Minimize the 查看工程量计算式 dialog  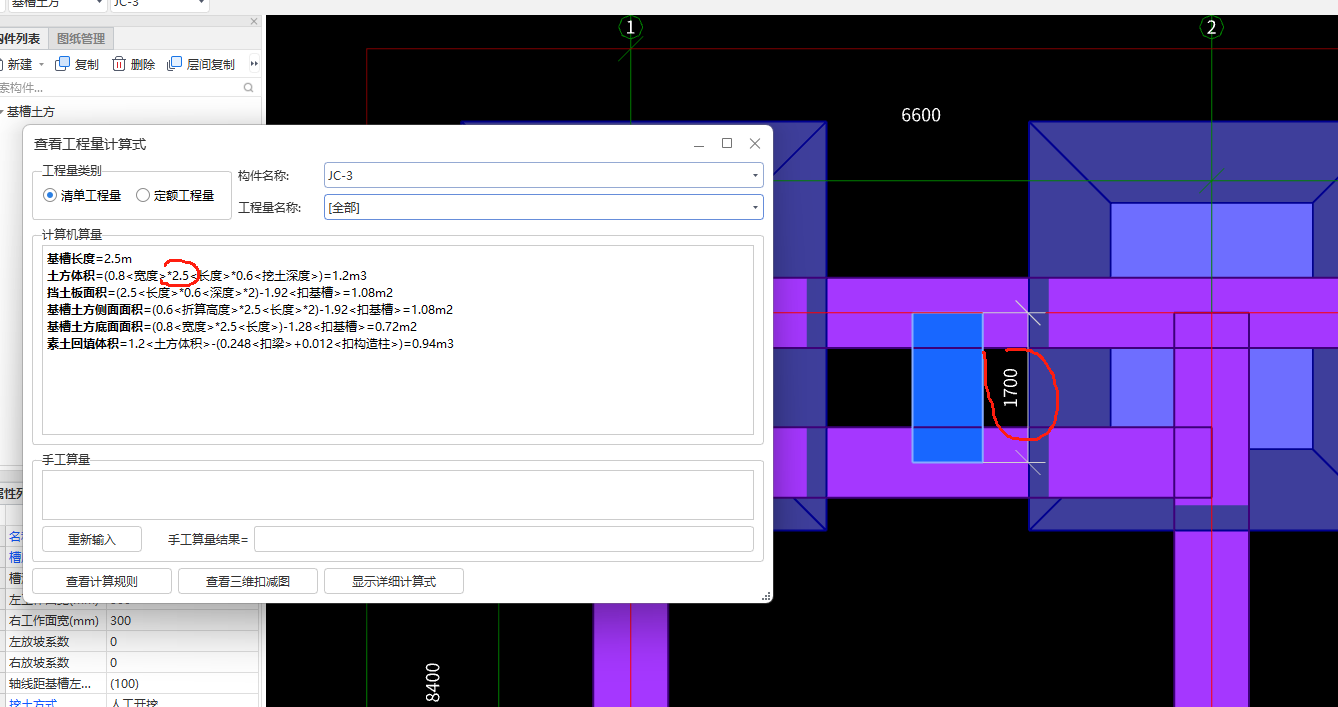pyautogui.click(x=699, y=144)
